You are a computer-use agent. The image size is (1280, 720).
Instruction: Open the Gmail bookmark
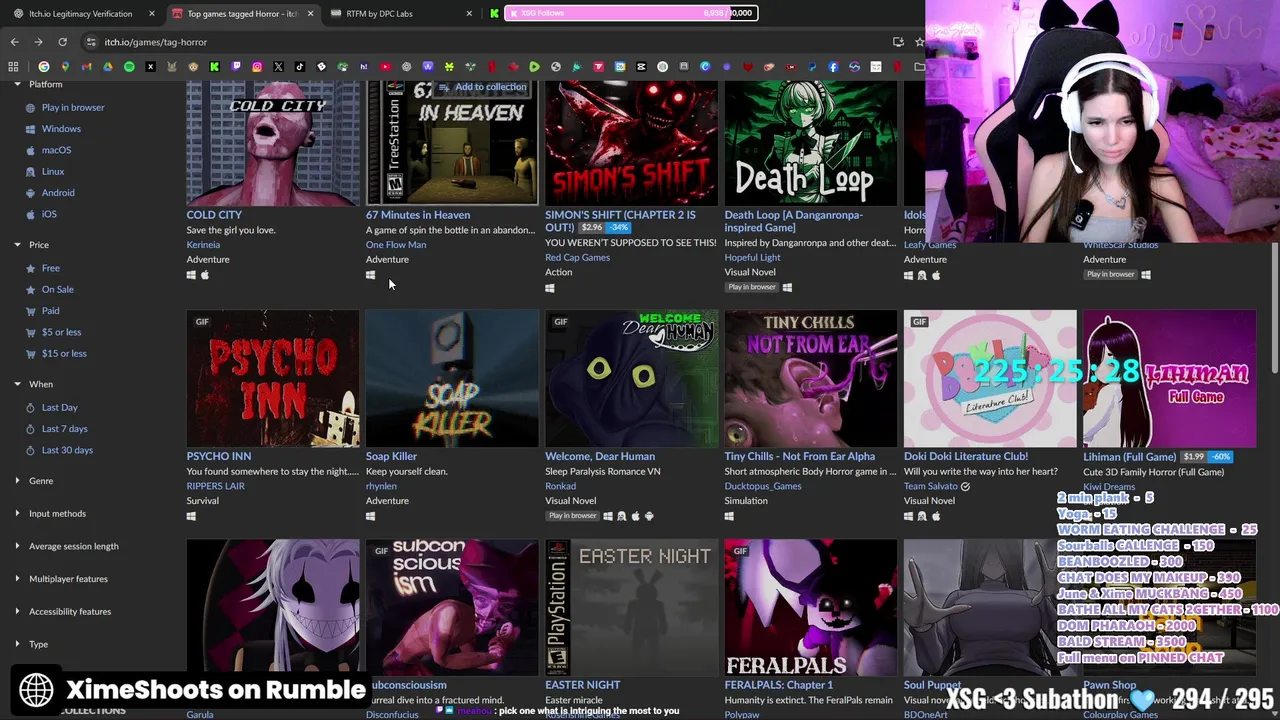86,67
